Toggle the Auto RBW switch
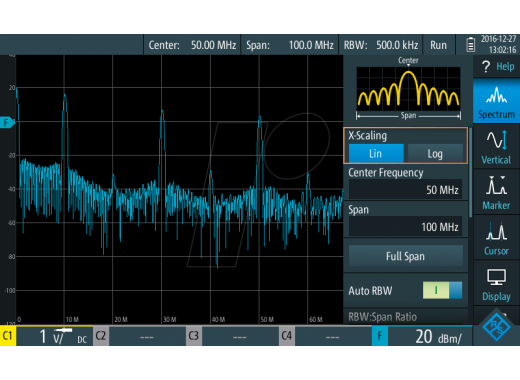Viewport: 520px width, 380px height. pos(442,290)
